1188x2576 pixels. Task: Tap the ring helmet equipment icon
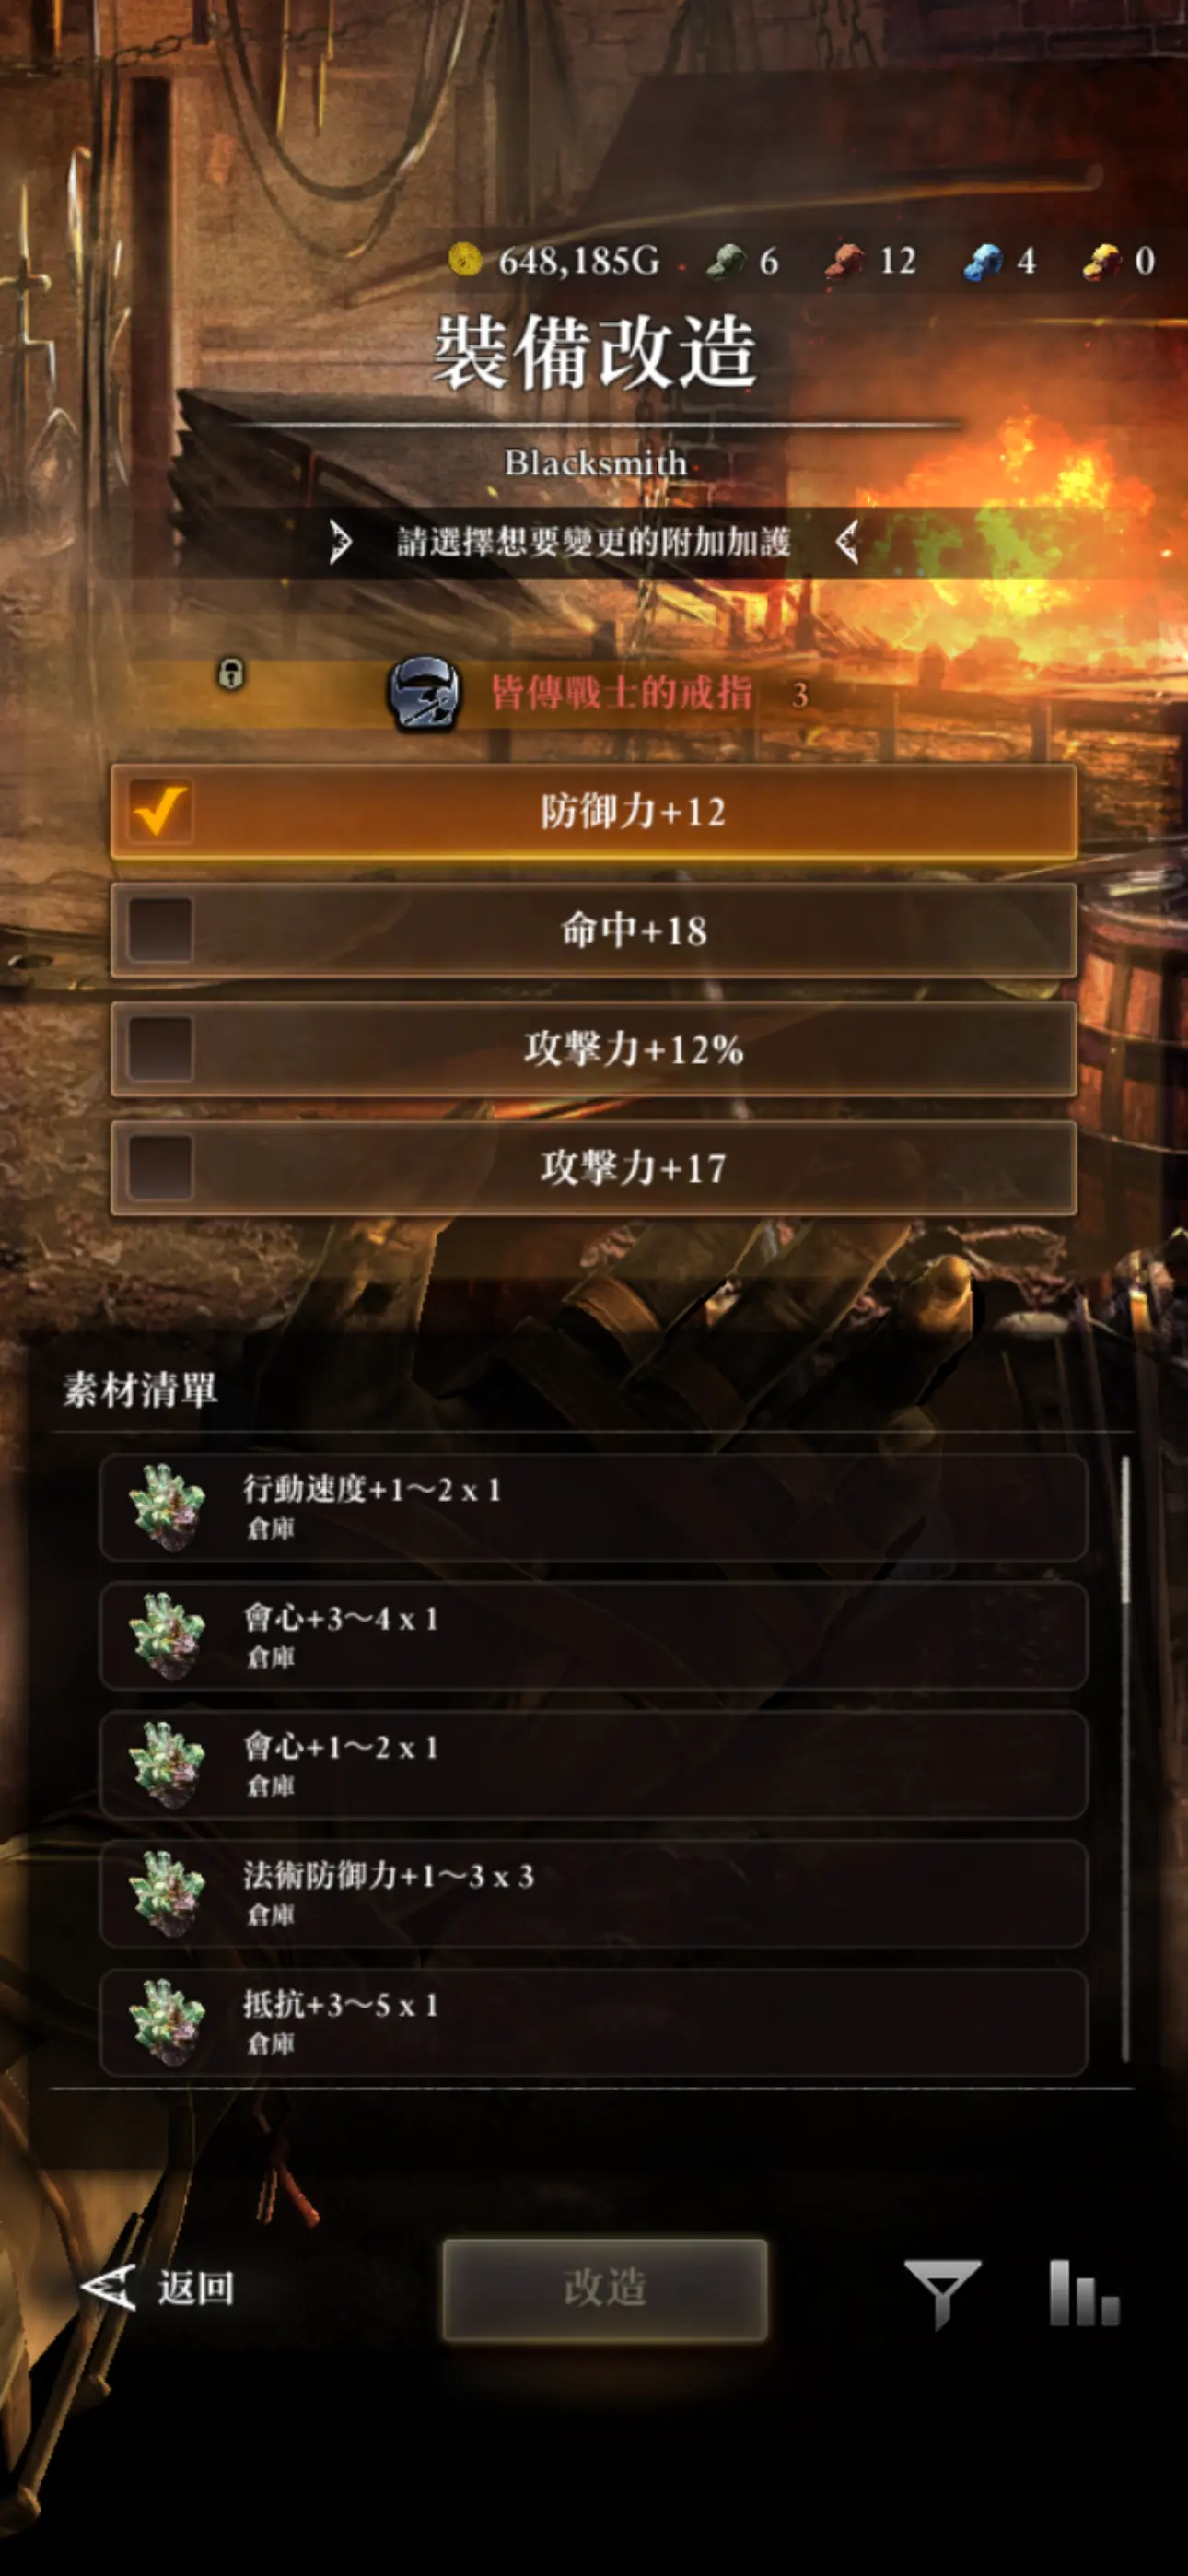(424, 693)
